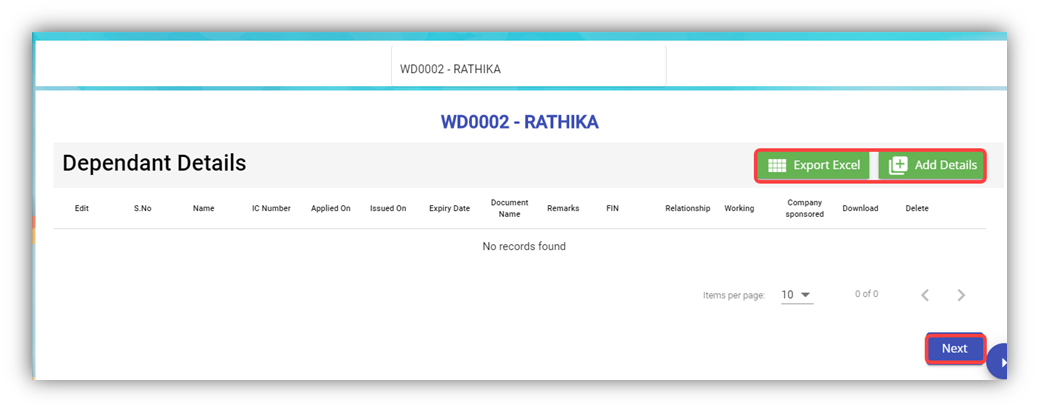
Task: Click the WD0002 - RATHIKA employee selector field
Action: (x=528, y=69)
